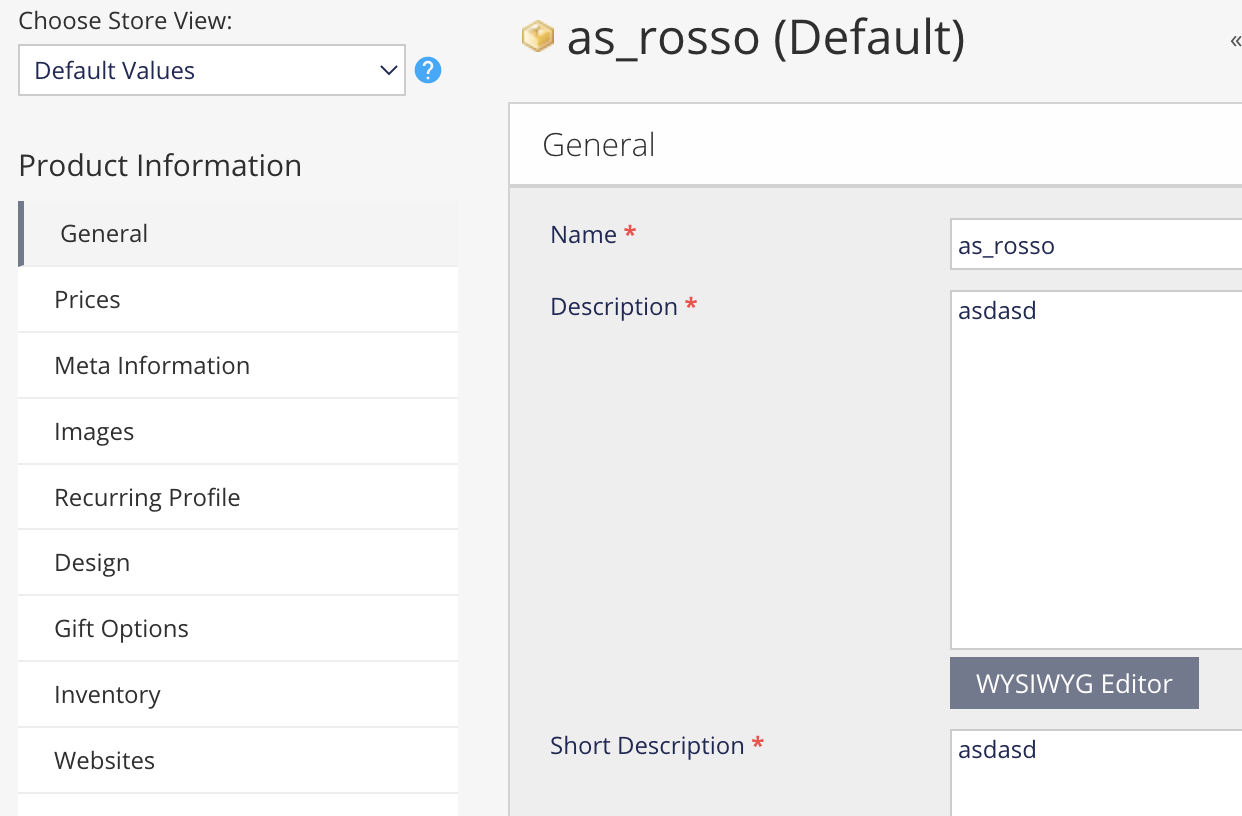This screenshot has height=816, width=1242.
Task: Click the as_rosso (Default) page title
Action: (x=766, y=38)
